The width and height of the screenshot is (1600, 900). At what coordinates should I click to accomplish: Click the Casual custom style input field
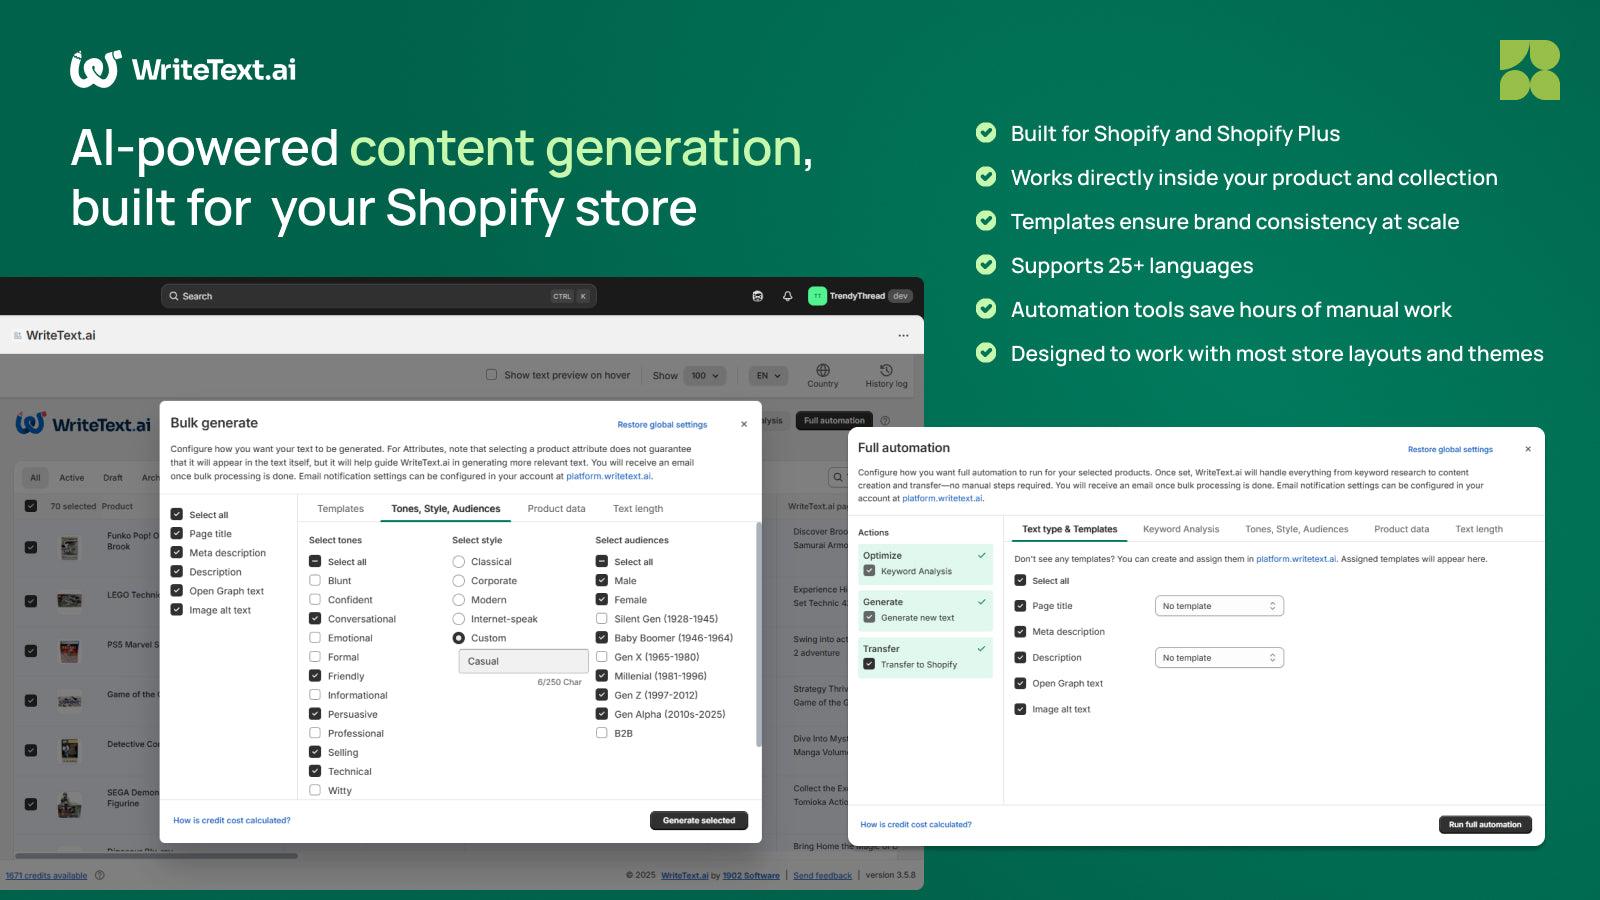point(522,660)
